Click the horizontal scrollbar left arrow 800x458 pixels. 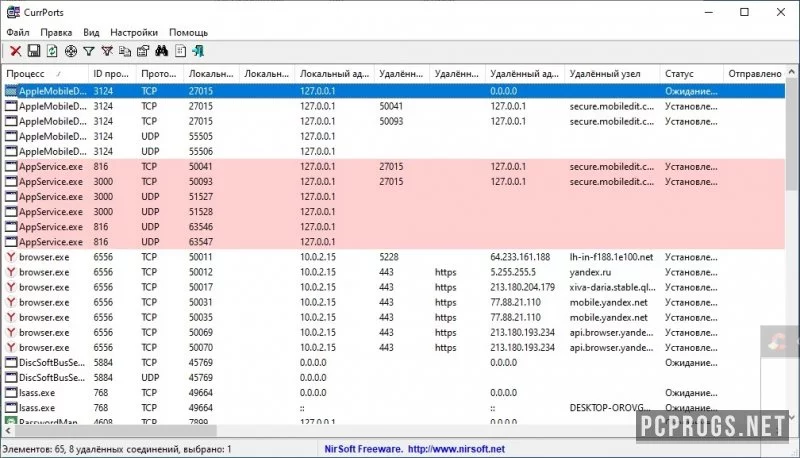tap(8, 431)
